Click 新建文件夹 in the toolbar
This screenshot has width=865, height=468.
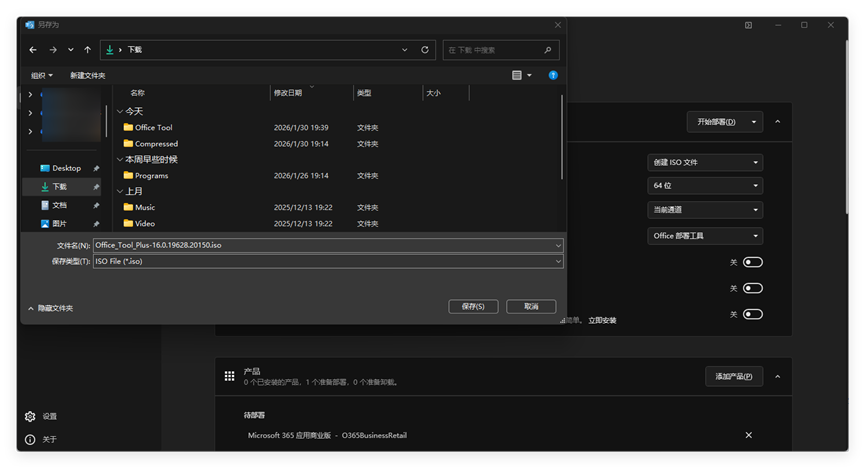tap(87, 75)
